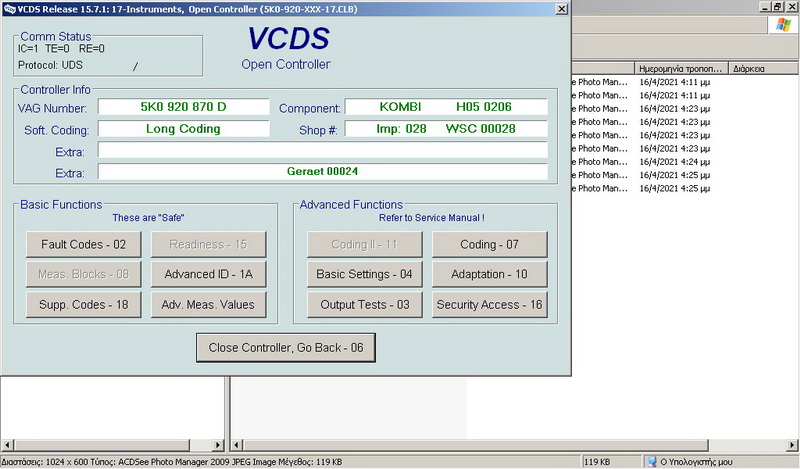Close the ACDSee background window
Viewport: 800px width, 469px height.
(791, 7)
